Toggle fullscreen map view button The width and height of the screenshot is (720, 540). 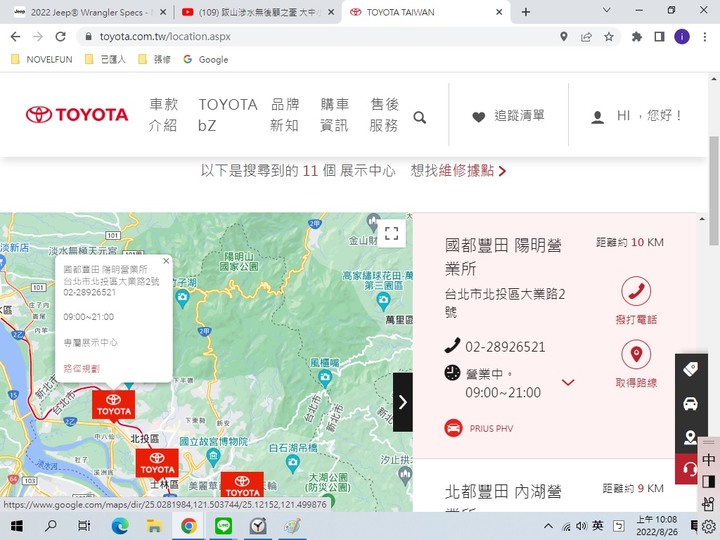pyautogui.click(x=391, y=233)
